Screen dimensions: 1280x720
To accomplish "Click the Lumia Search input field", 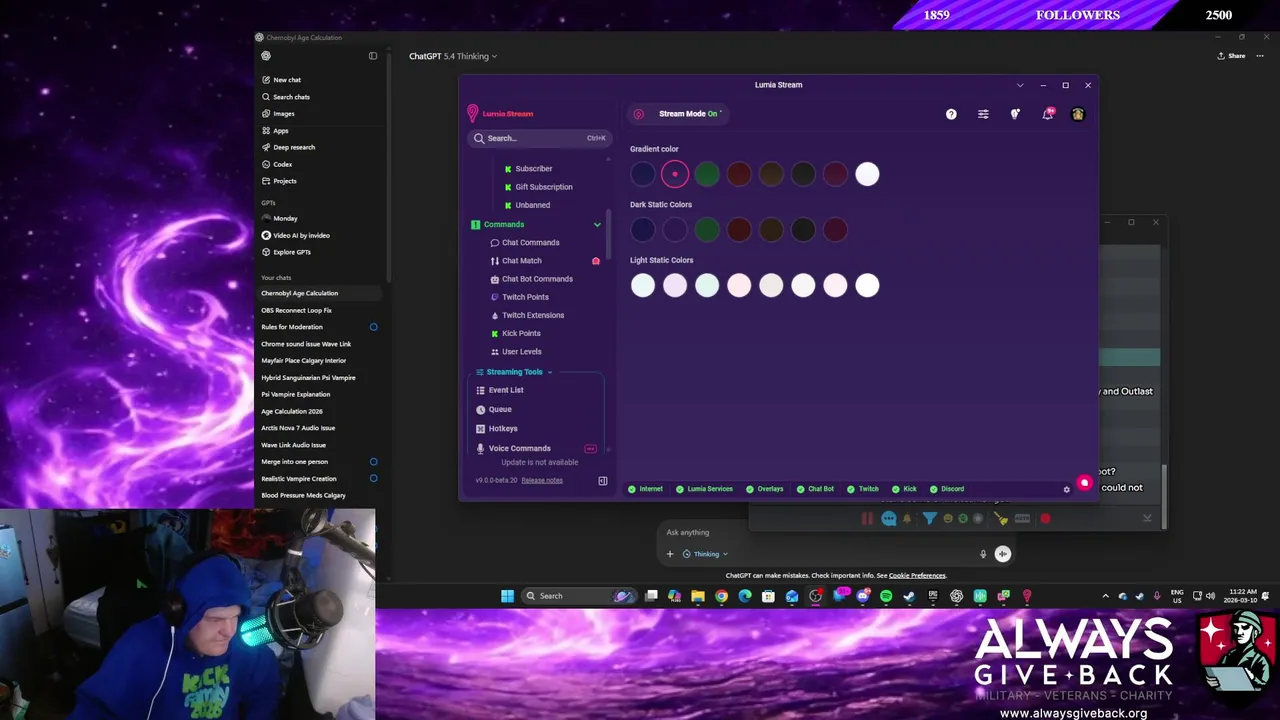I will (x=539, y=138).
